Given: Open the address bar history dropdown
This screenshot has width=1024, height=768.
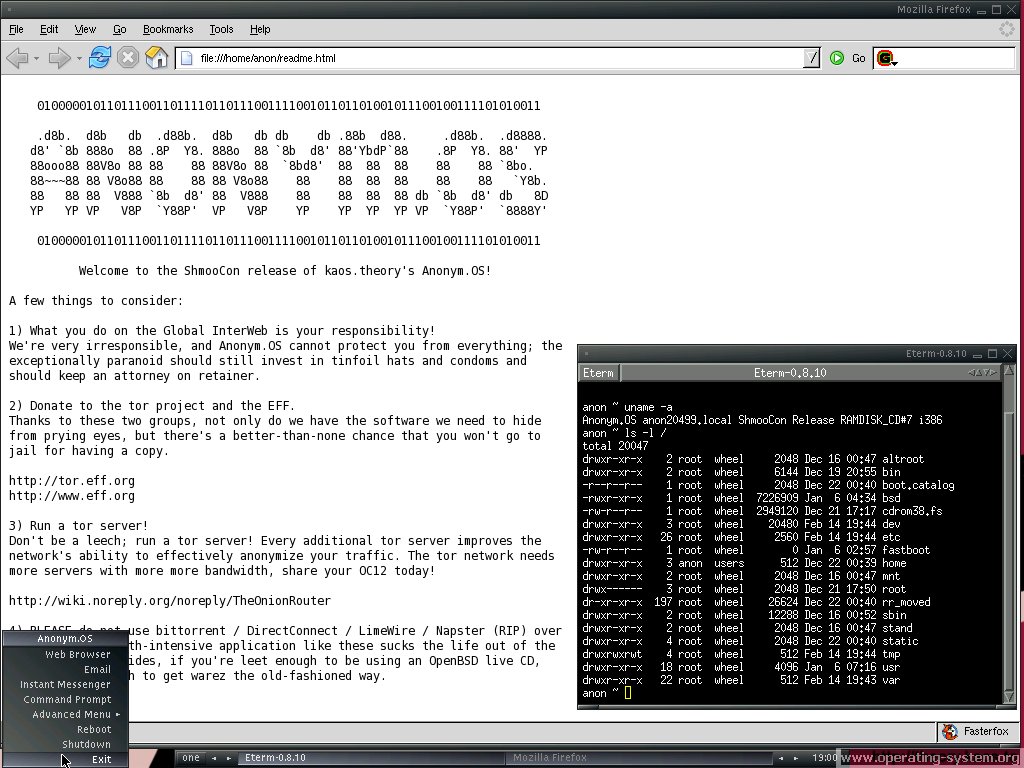Looking at the screenshot, I should point(811,58).
